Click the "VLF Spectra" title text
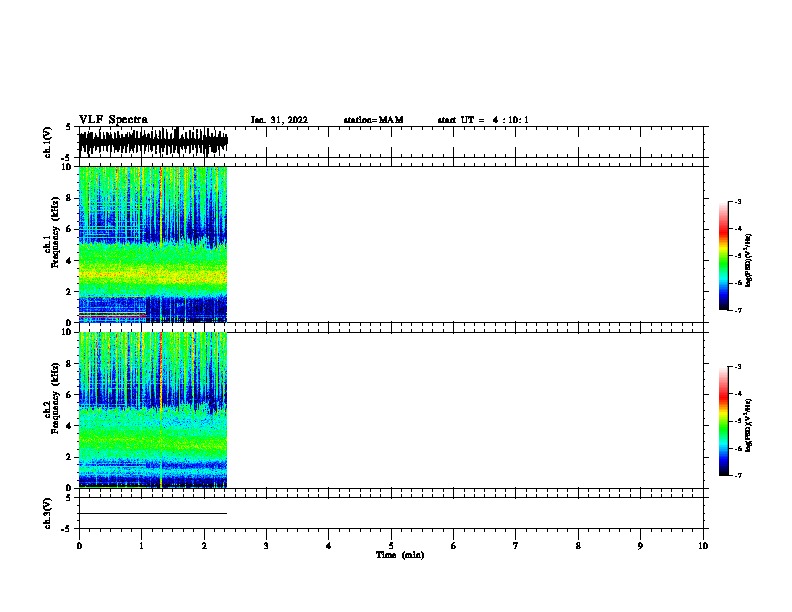This screenshot has height=612, width=792. click(x=113, y=120)
